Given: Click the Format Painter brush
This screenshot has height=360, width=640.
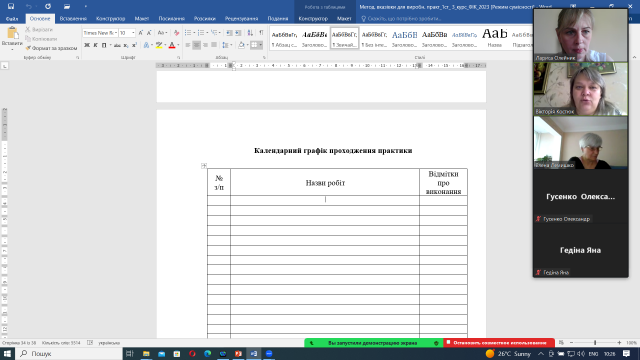Looking at the screenshot, I should (51, 48).
